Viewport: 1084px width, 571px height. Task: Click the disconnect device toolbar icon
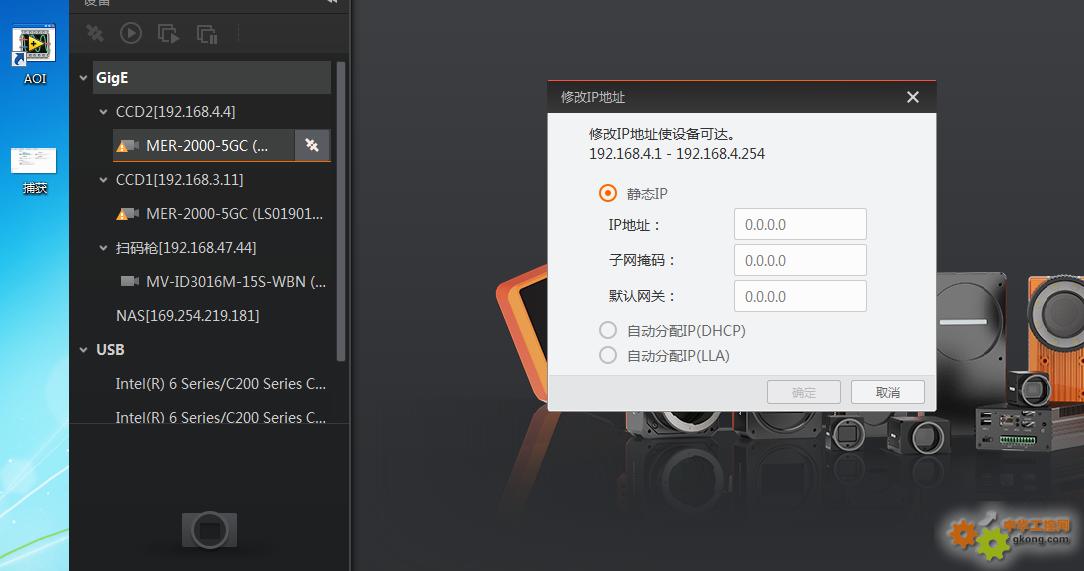pyautogui.click(x=95, y=32)
